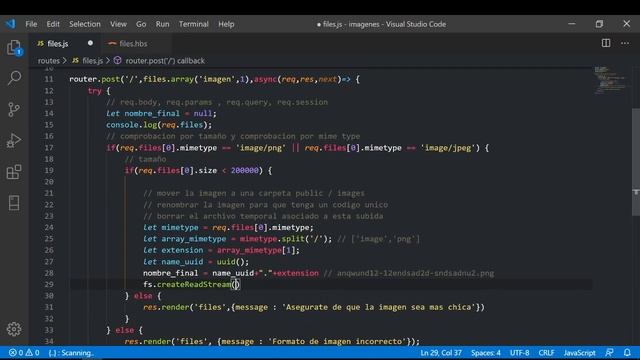
Task: Click the code minimap preview
Action: pos(610,80)
